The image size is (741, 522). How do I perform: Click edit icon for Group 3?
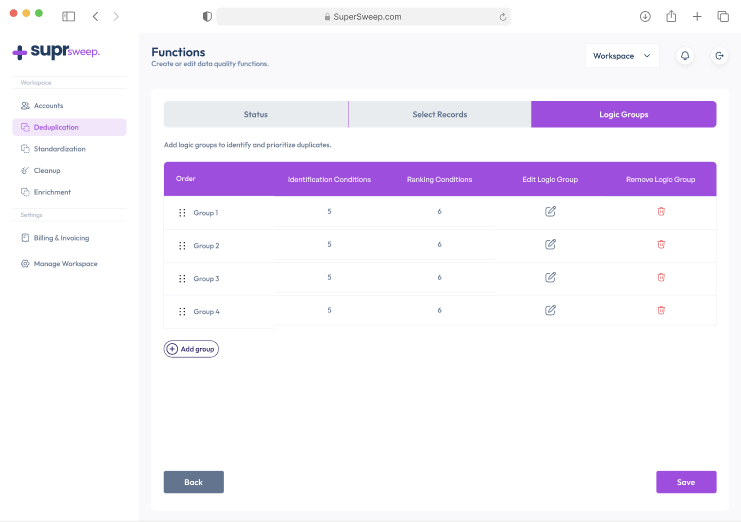coord(550,277)
